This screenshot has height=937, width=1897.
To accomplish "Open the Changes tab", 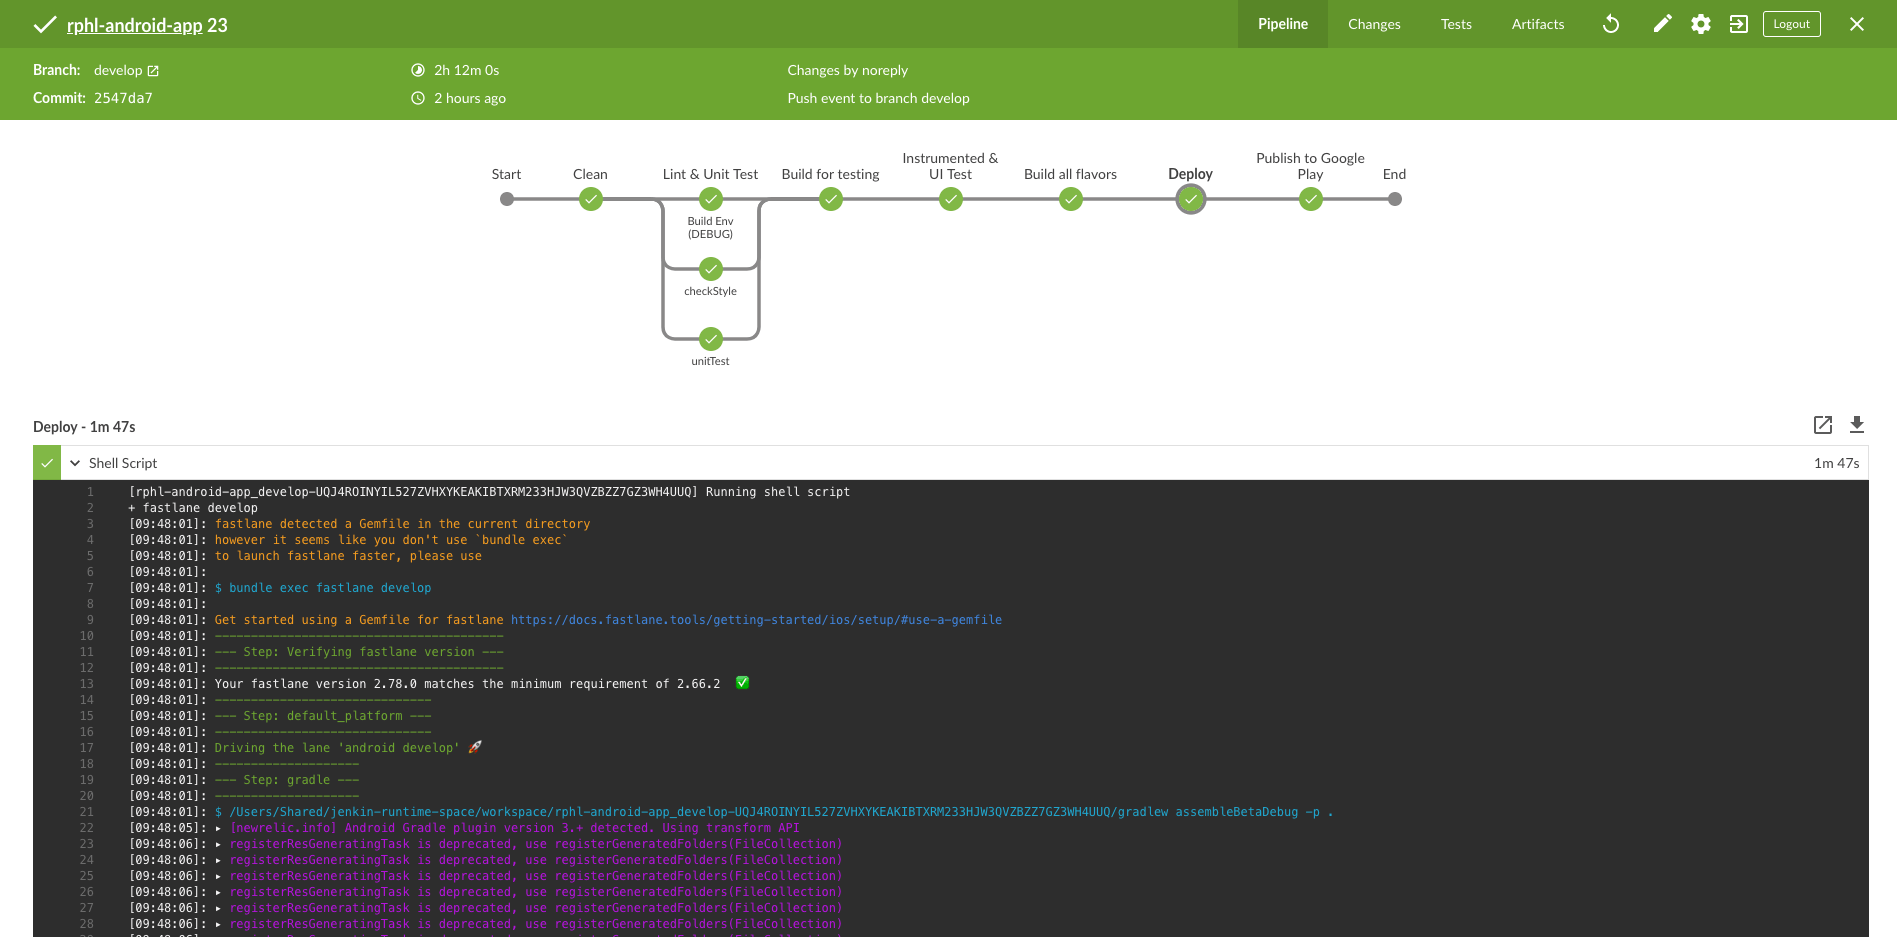I will (x=1374, y=24).
